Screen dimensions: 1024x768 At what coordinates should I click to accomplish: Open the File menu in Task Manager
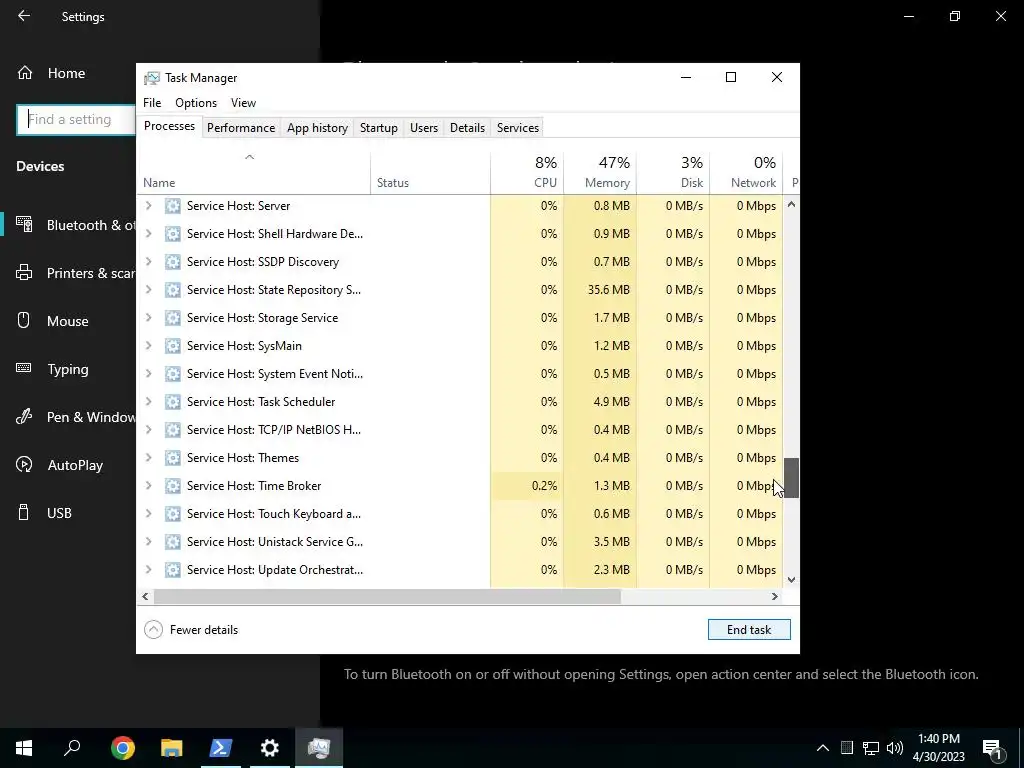point(152,103)
